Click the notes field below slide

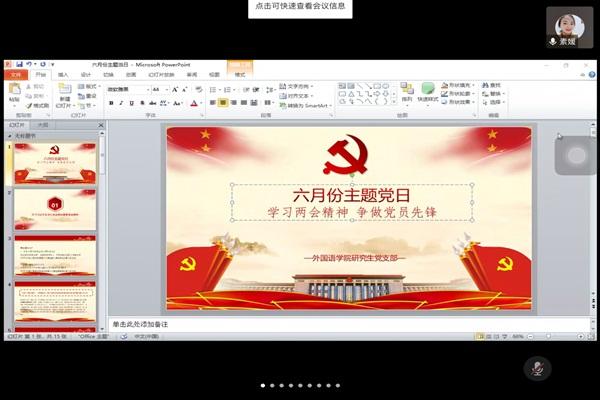(350, 324)
